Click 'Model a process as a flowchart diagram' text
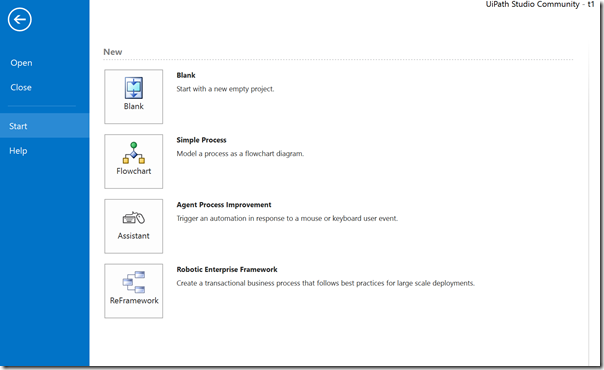Image resolution: width=604 pixels, height=370 pixels. pos(240,154)
